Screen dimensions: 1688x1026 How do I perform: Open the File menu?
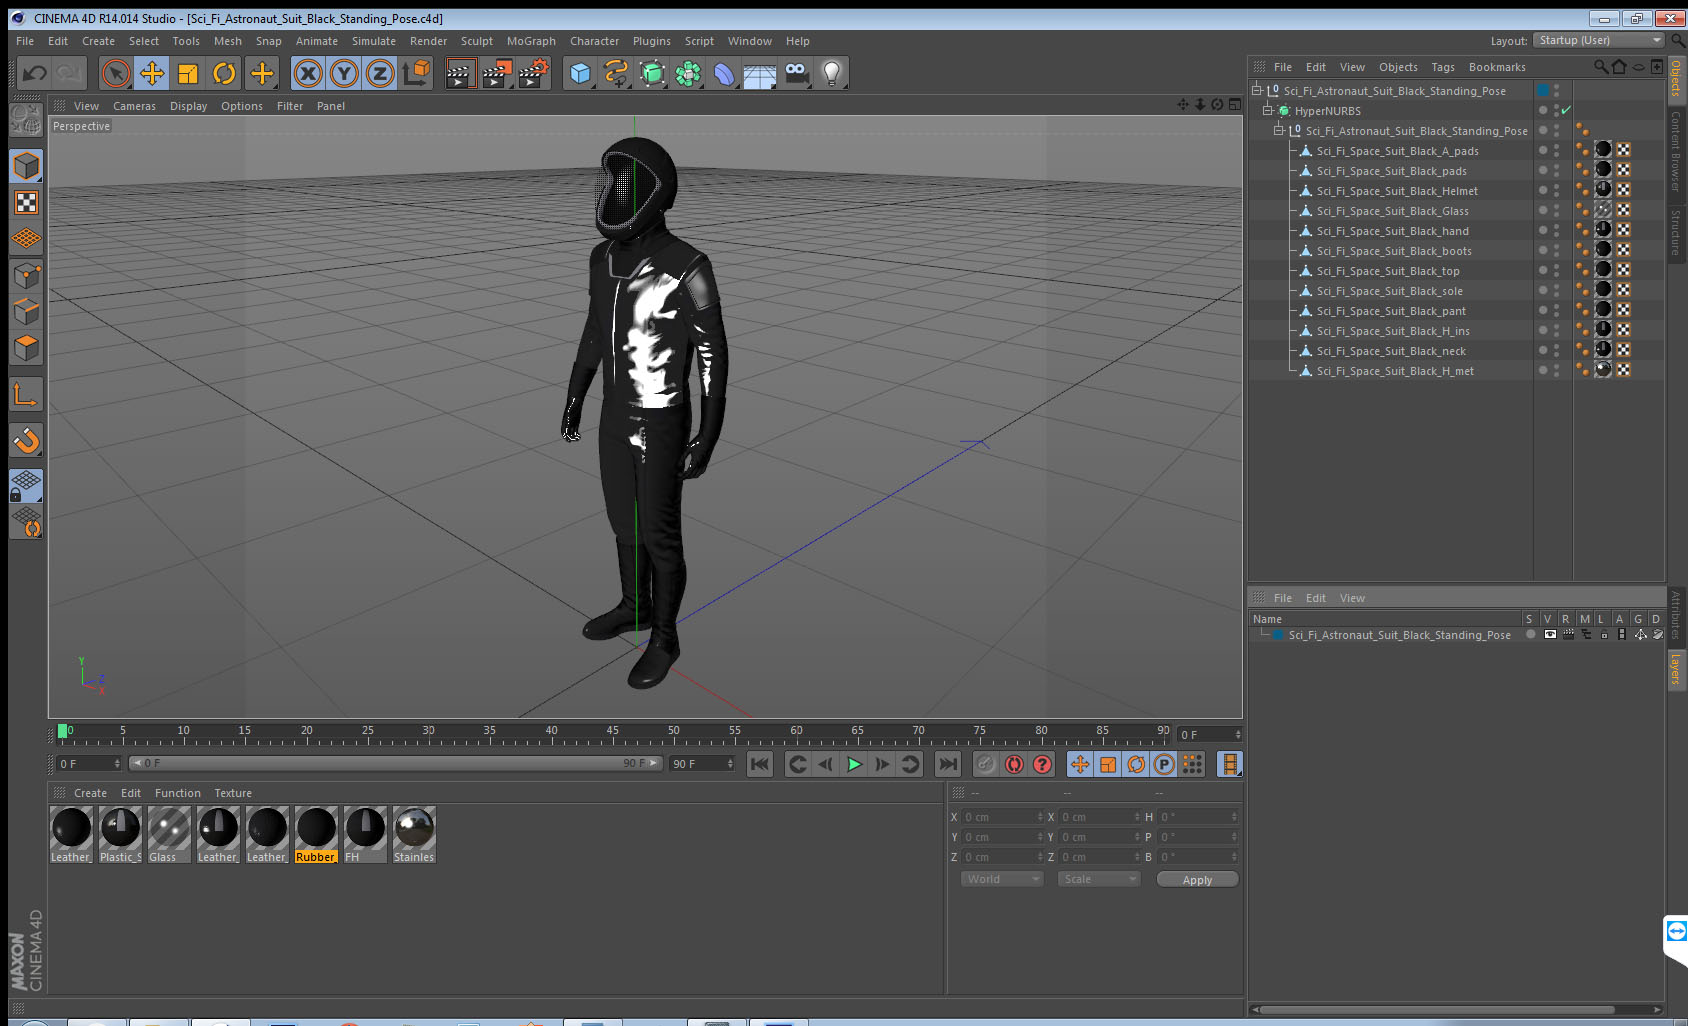25,41
